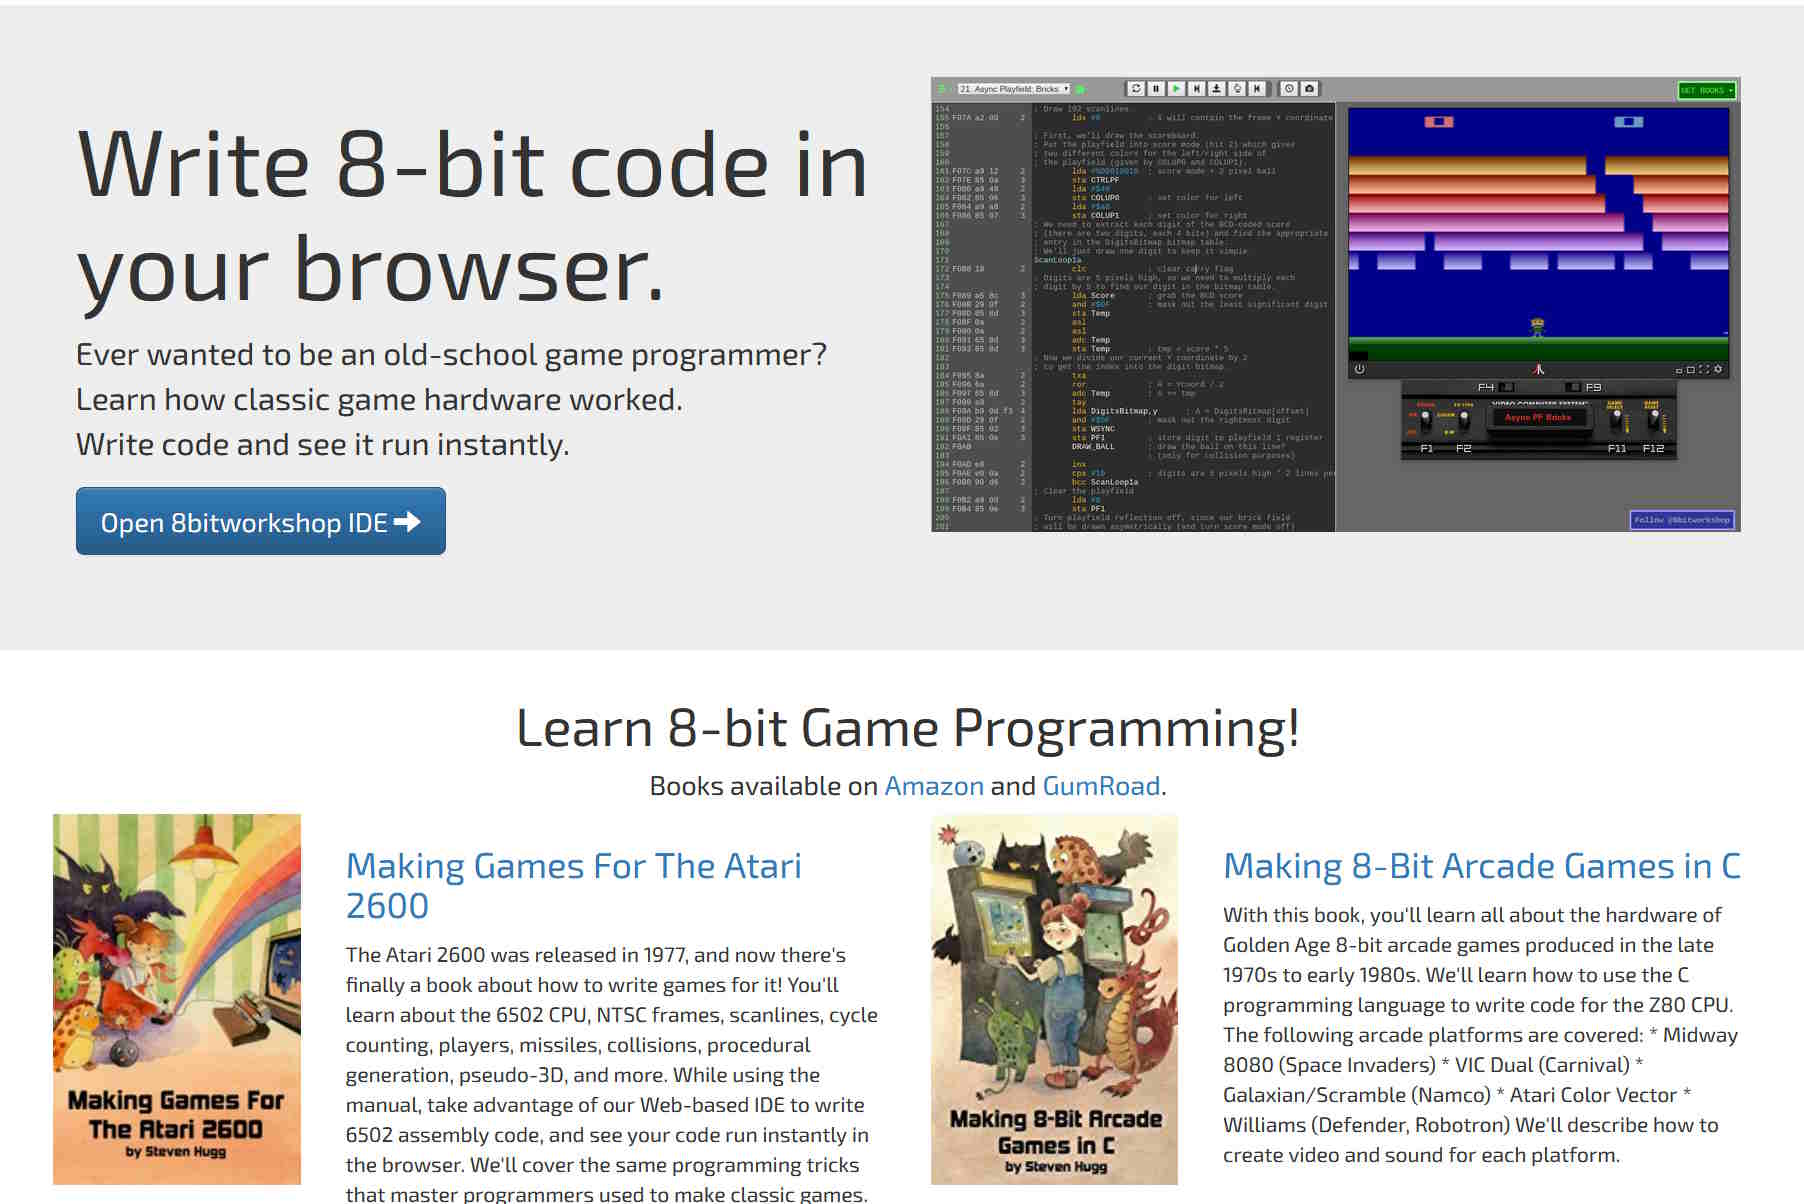Viewport: 1804px width, 1204px height.
Task: Click the download ROM icon in the IDE toolbar
Action: [1216, 88]
